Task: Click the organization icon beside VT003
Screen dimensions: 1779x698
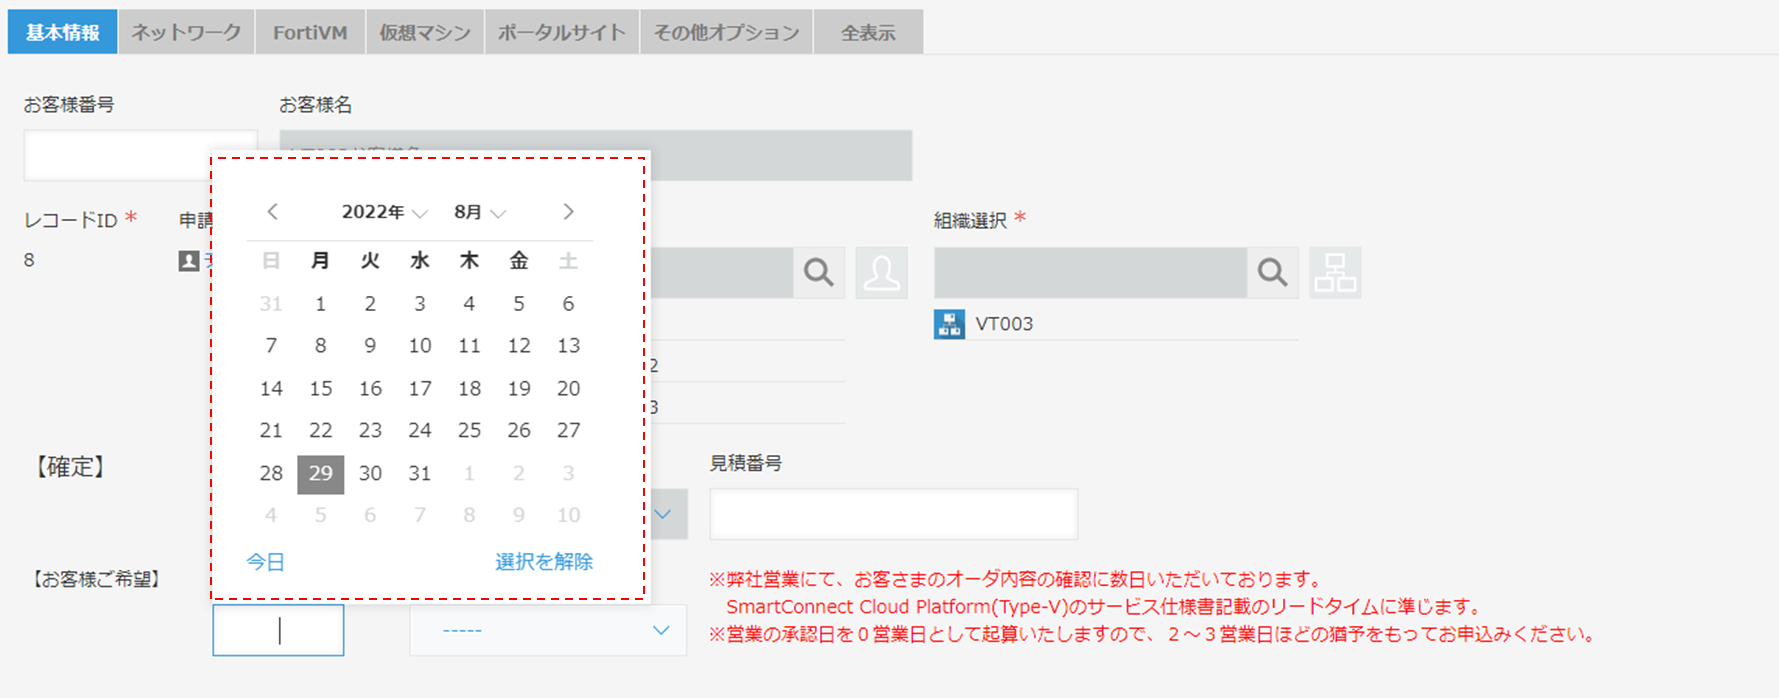Action: tap(949, 324)
